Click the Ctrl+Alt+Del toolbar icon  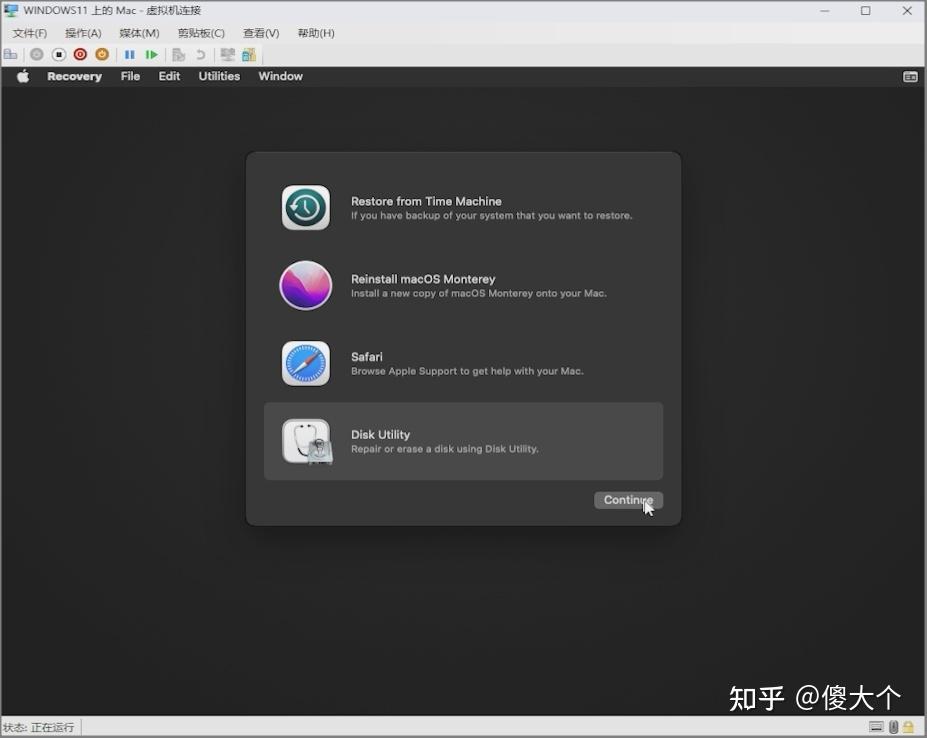pyautogui.click(x=11, y=54)
